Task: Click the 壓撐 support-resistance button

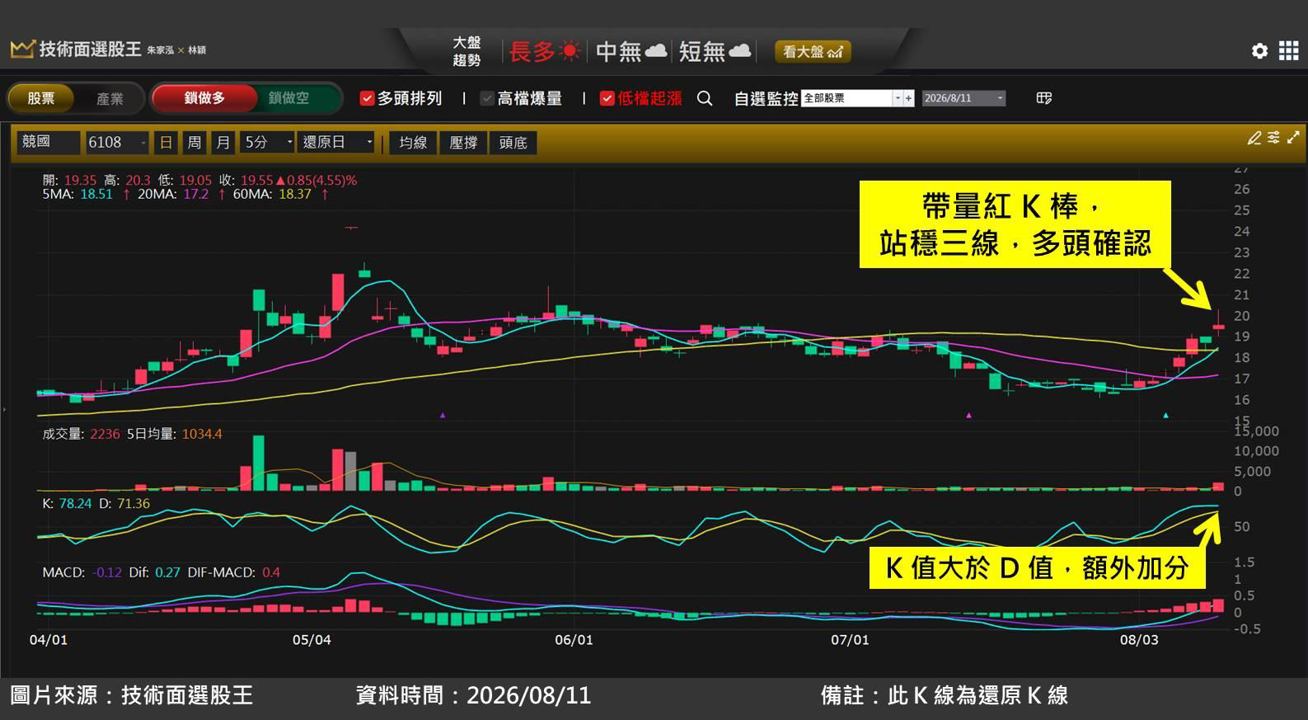Action: (463, 142)
